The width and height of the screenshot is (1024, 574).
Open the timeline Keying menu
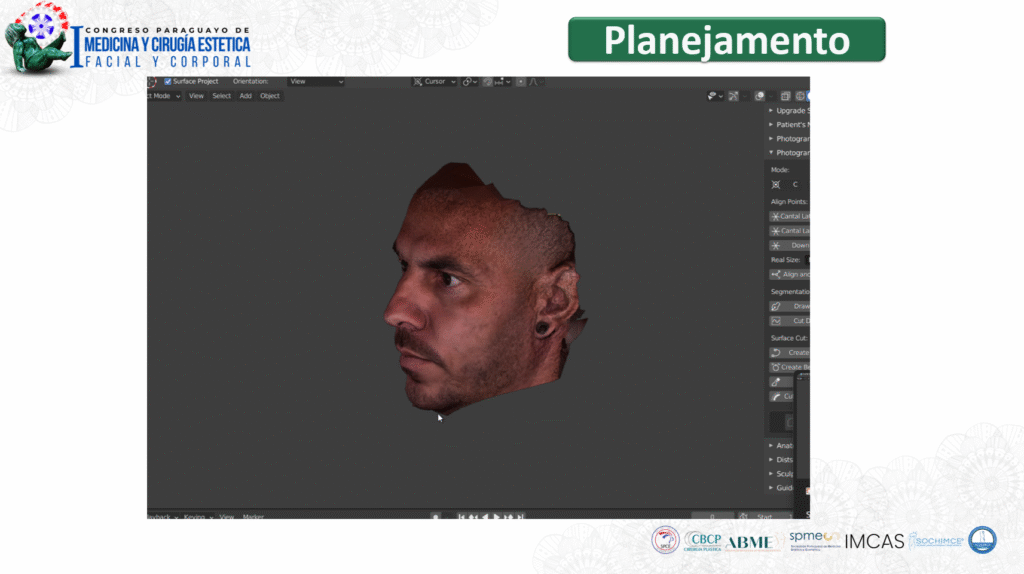coord(198,517)
